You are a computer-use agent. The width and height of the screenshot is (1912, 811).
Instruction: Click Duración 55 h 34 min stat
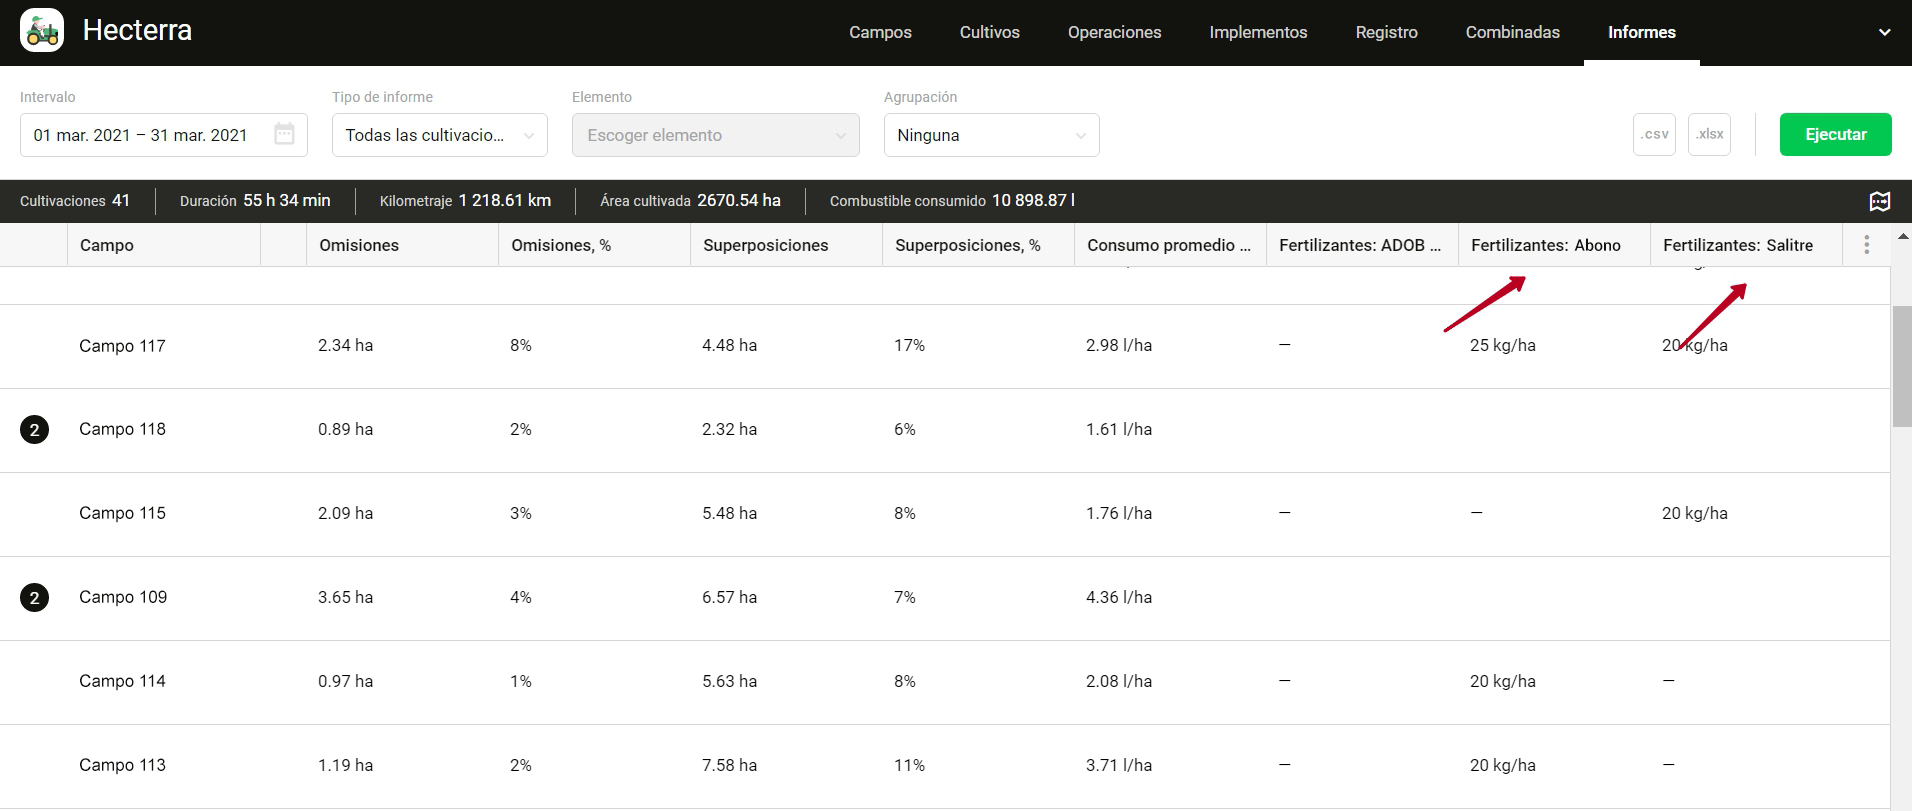click(255, 201)
